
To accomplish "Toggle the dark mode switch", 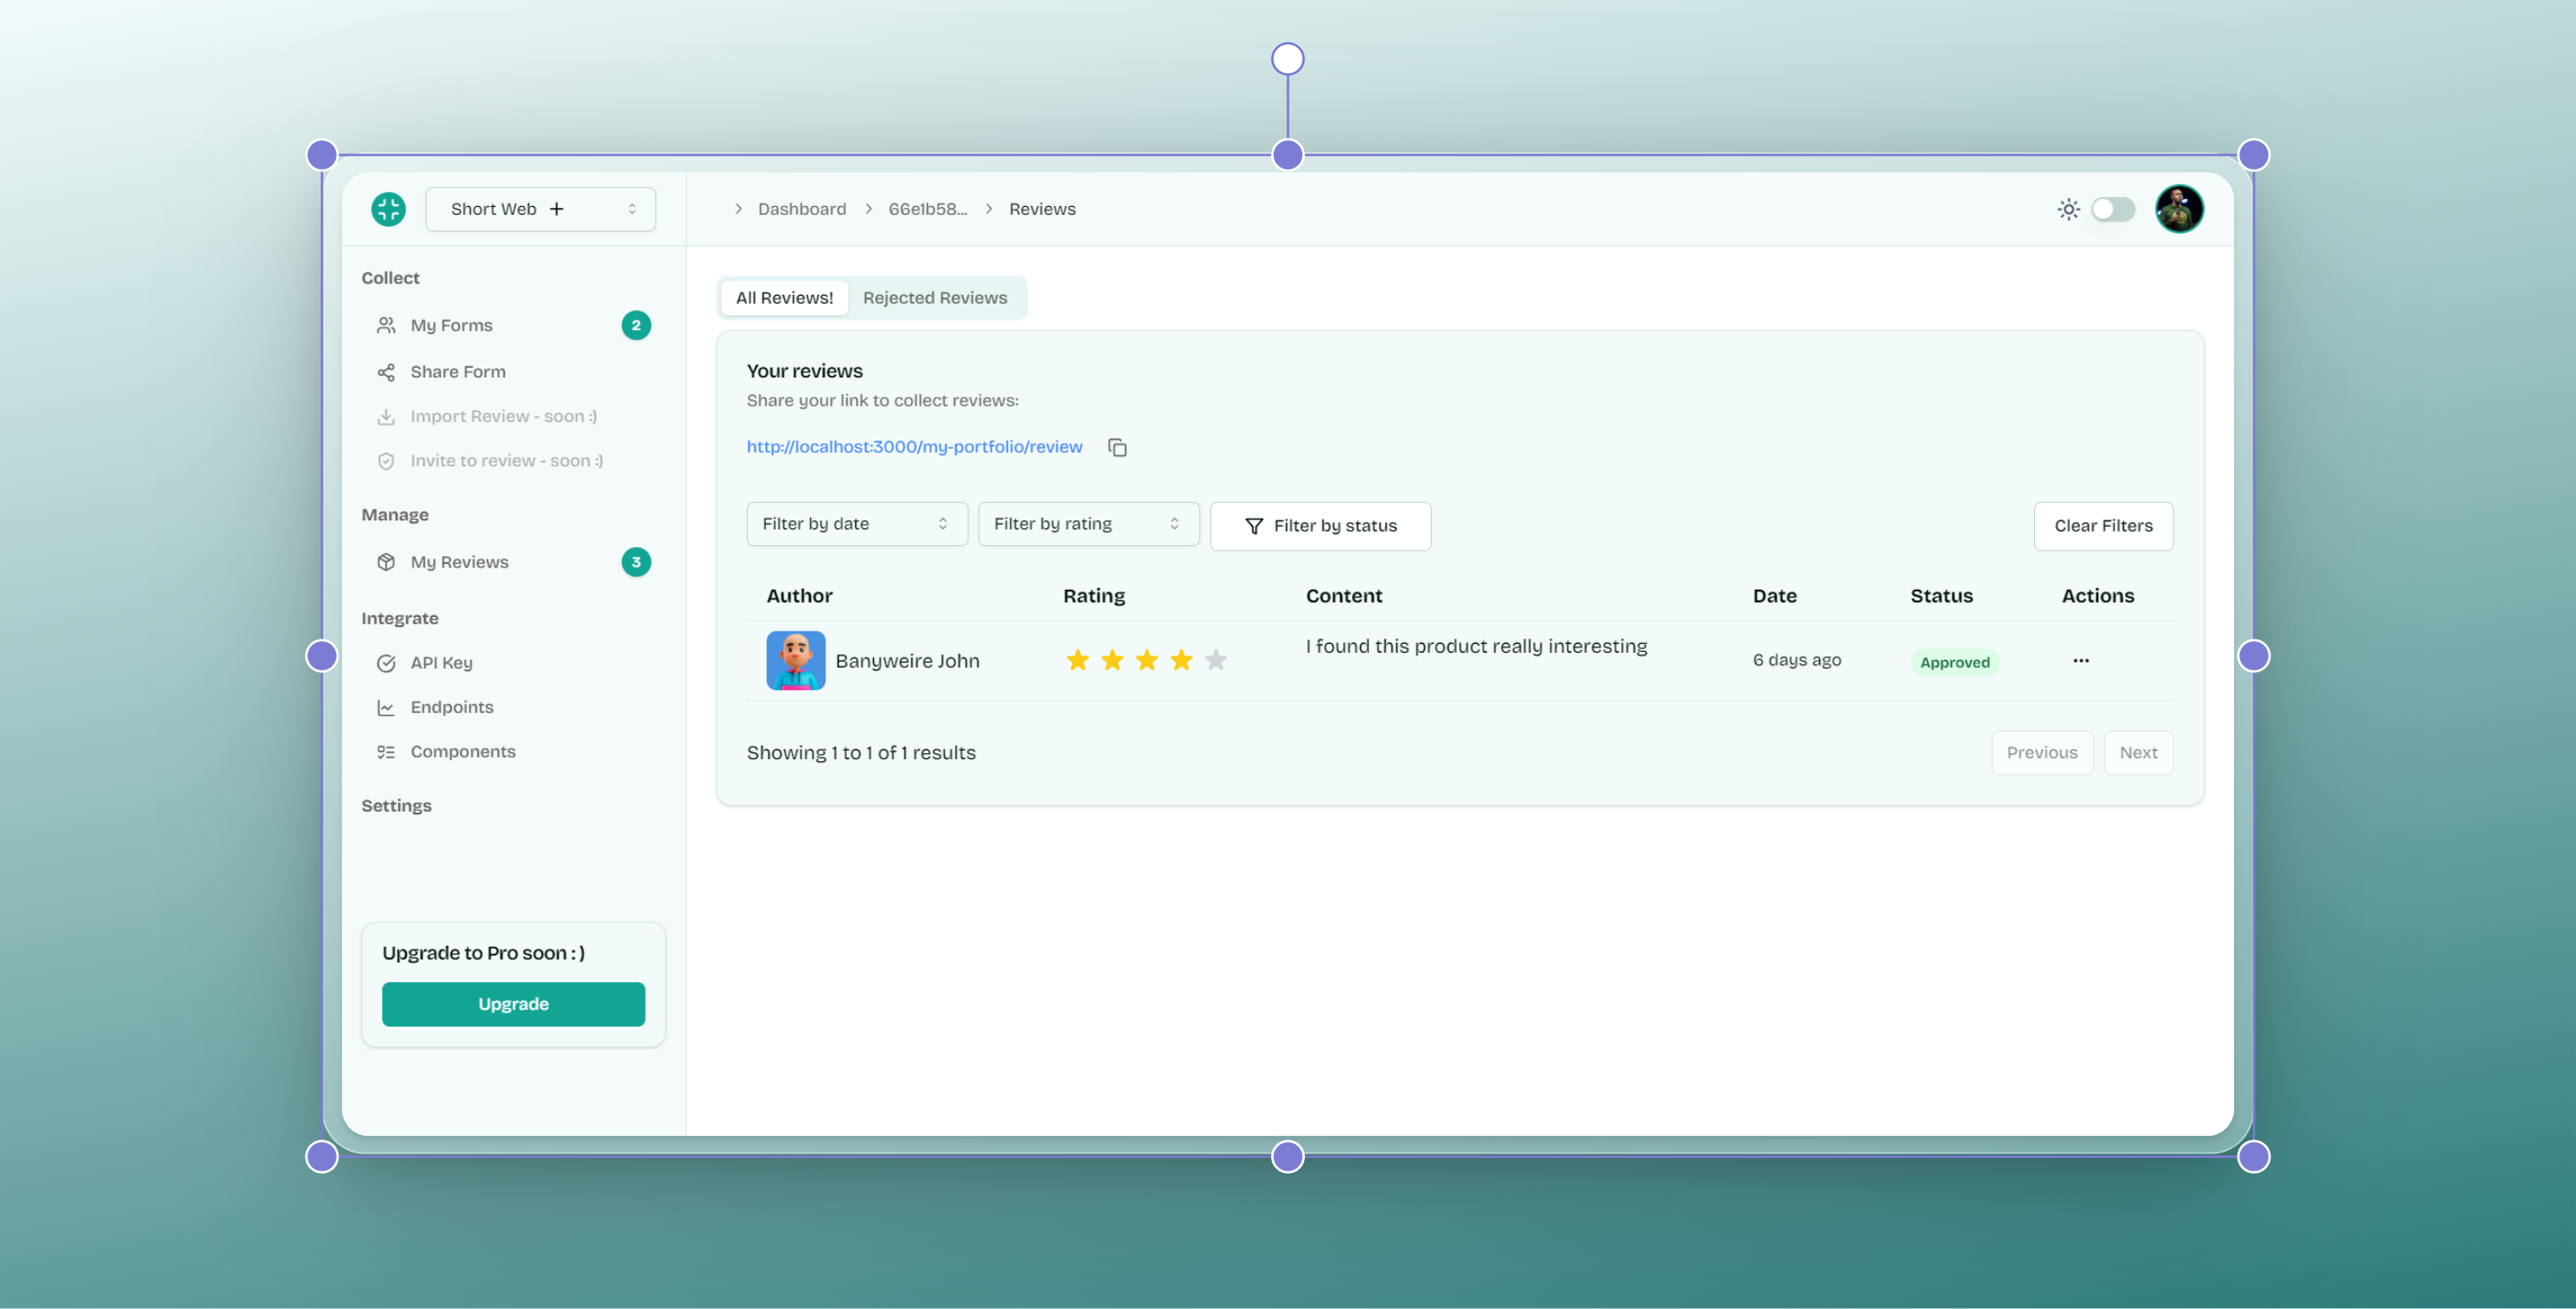I will 2112,209.
